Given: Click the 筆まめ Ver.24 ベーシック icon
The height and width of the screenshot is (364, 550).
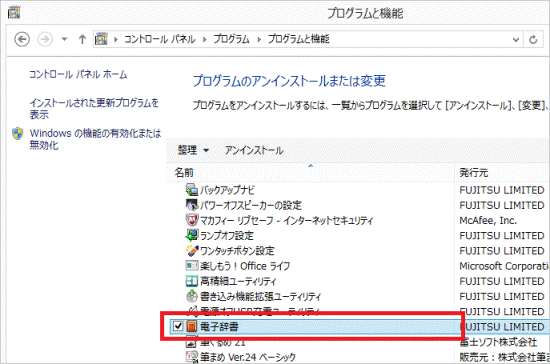Looking at the screenshot, I should (192, 357).
